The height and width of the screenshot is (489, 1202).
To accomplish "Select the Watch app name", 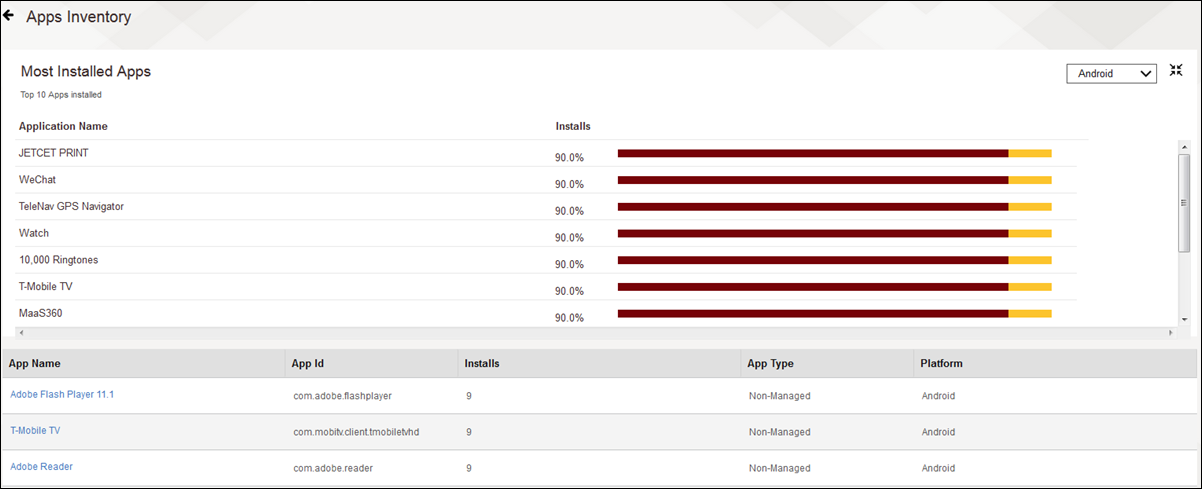I will tap(34, 233).
